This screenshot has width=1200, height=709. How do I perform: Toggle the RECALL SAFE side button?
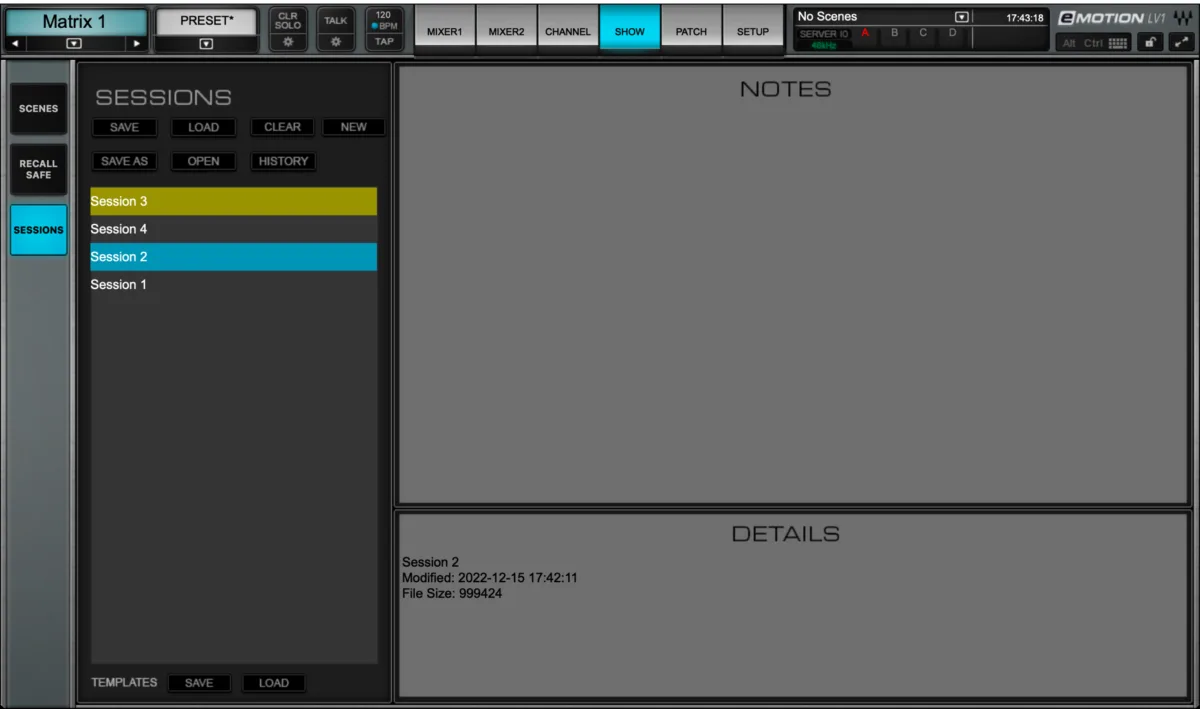click(39, 169)
